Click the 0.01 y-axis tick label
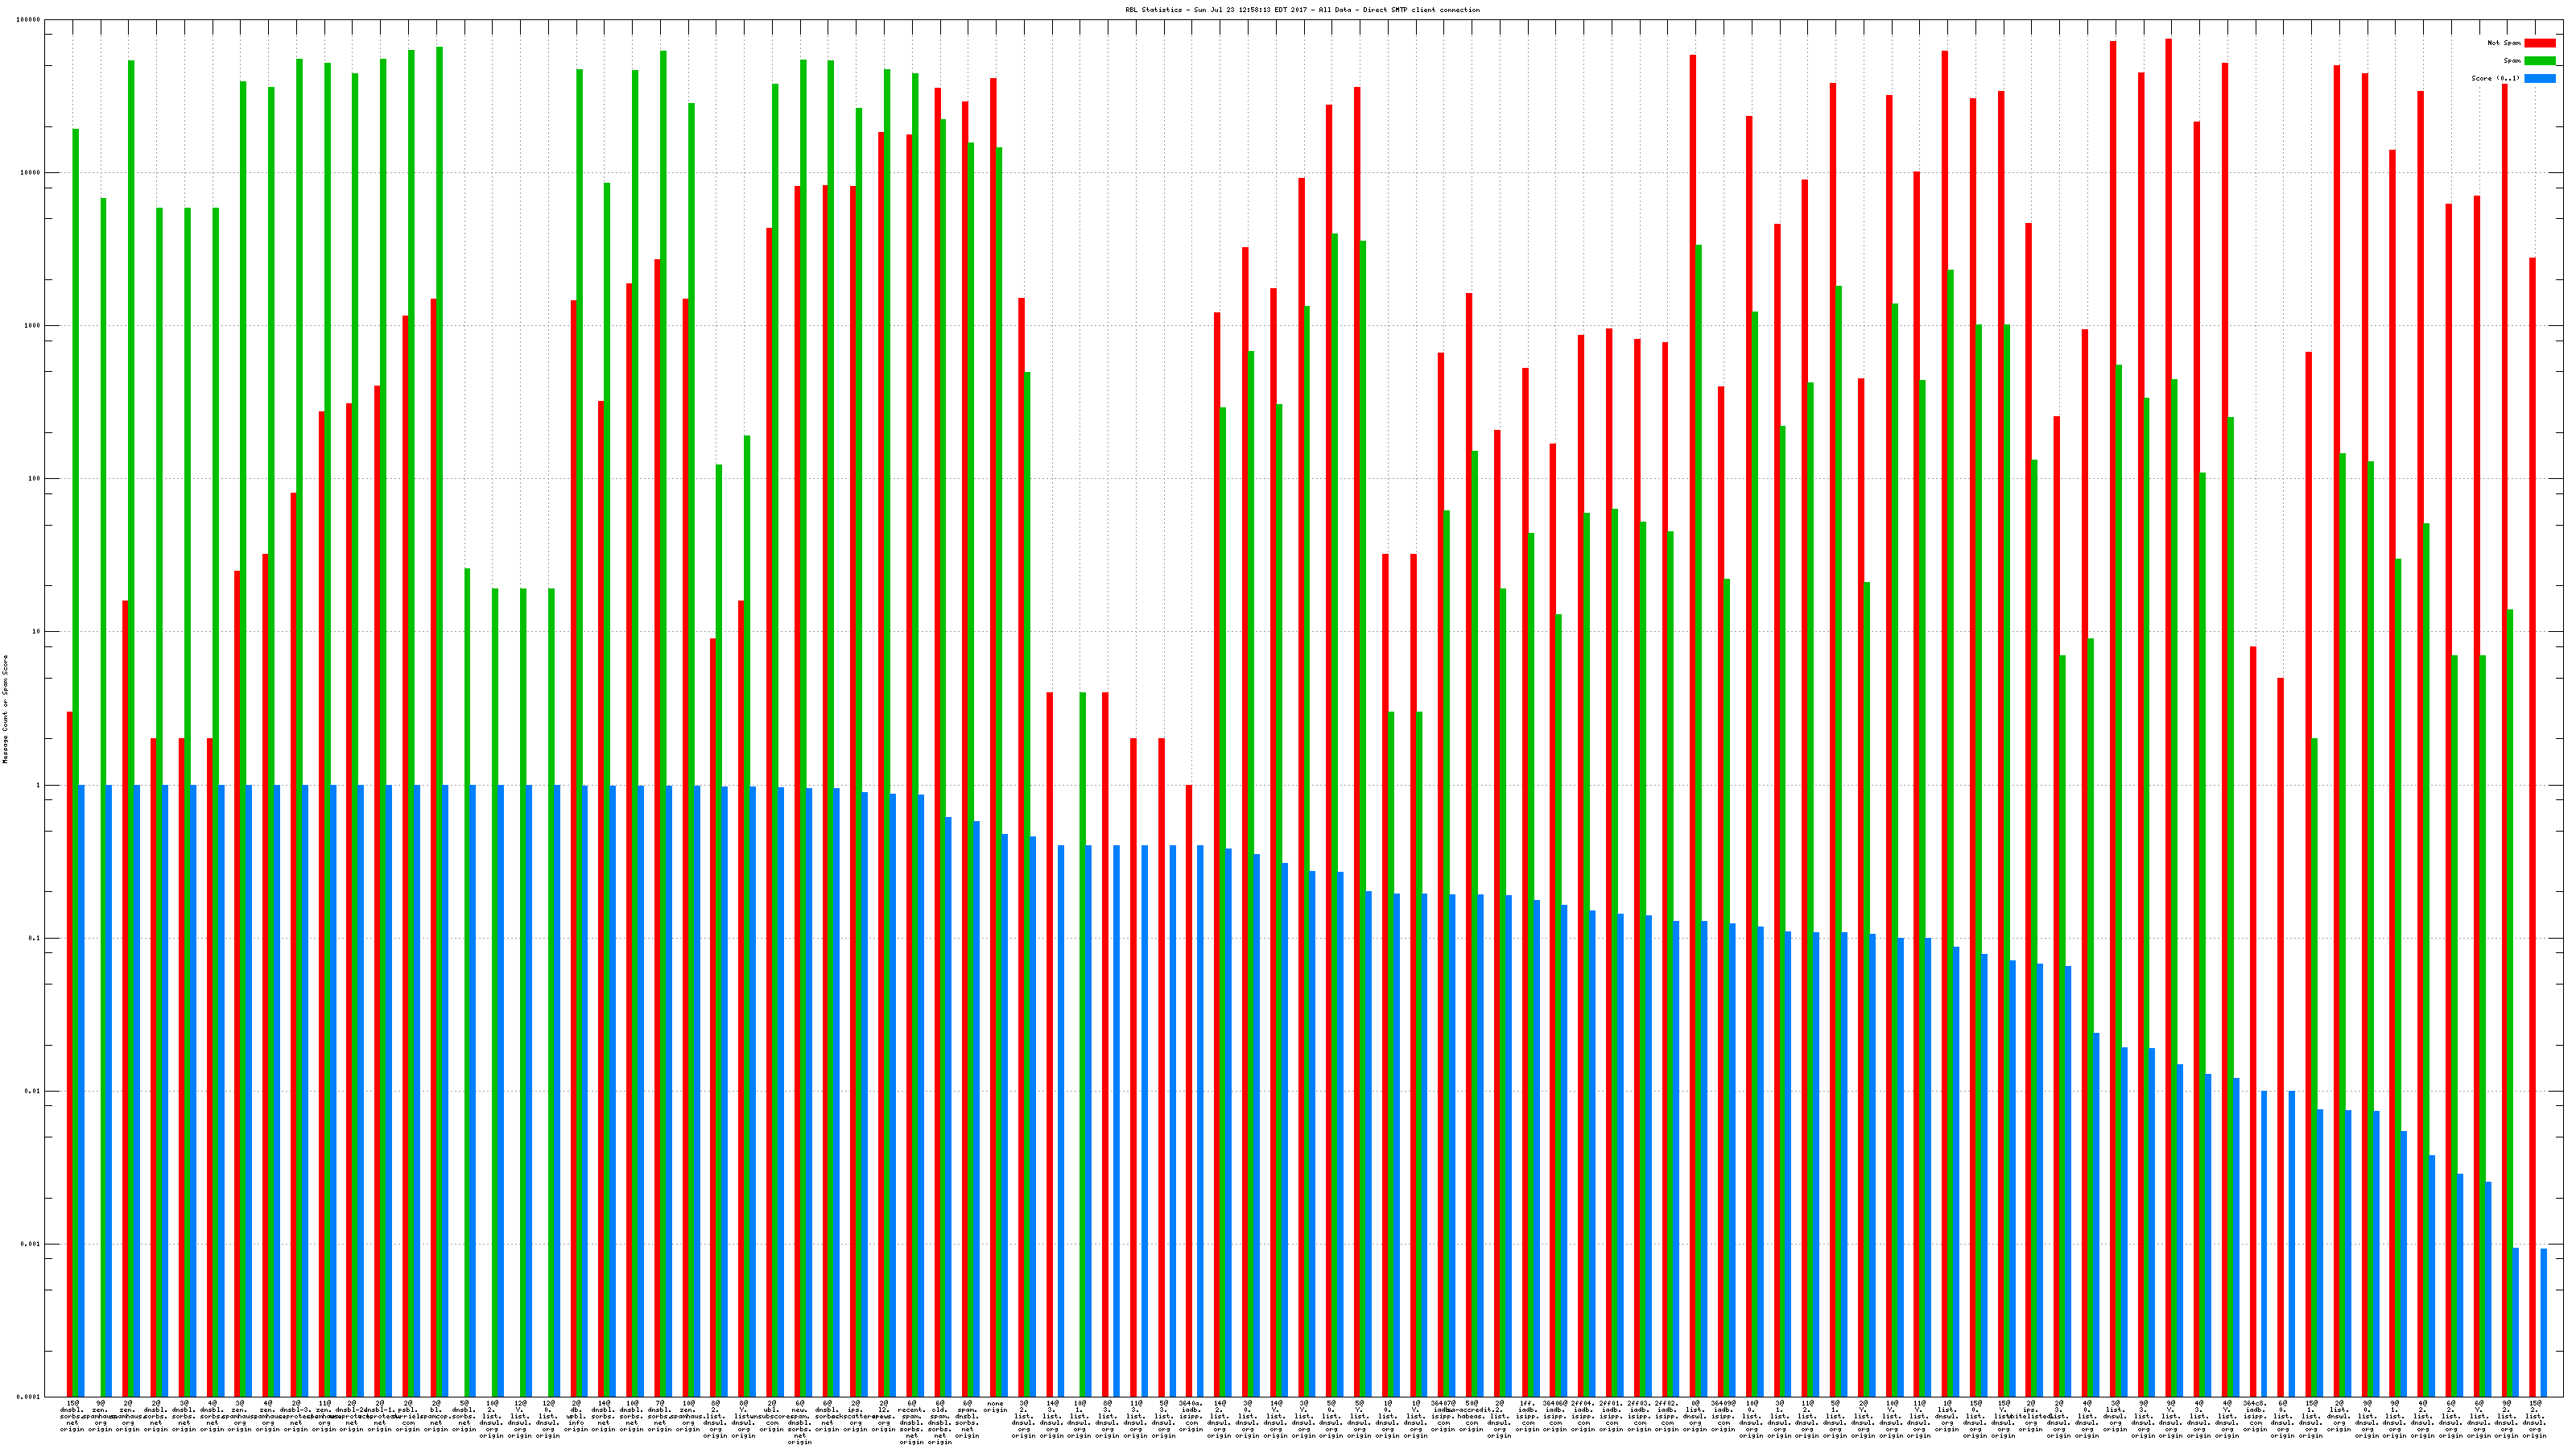The height and width of the screenshot is (1449, 2576). coord(34,1091)
